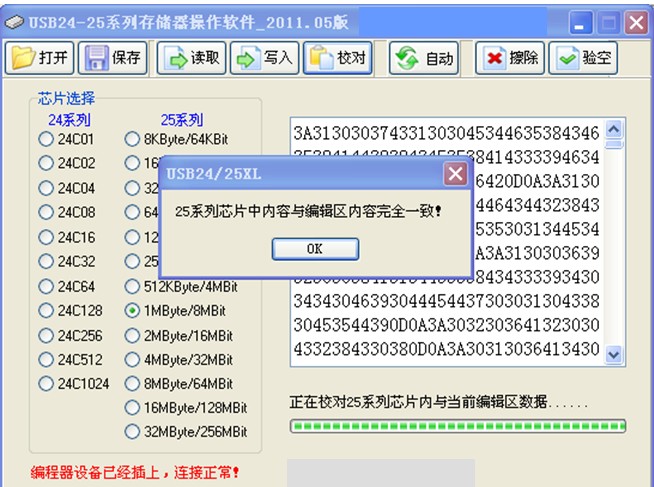Click the 24系列 column heading

click(69, 120)
